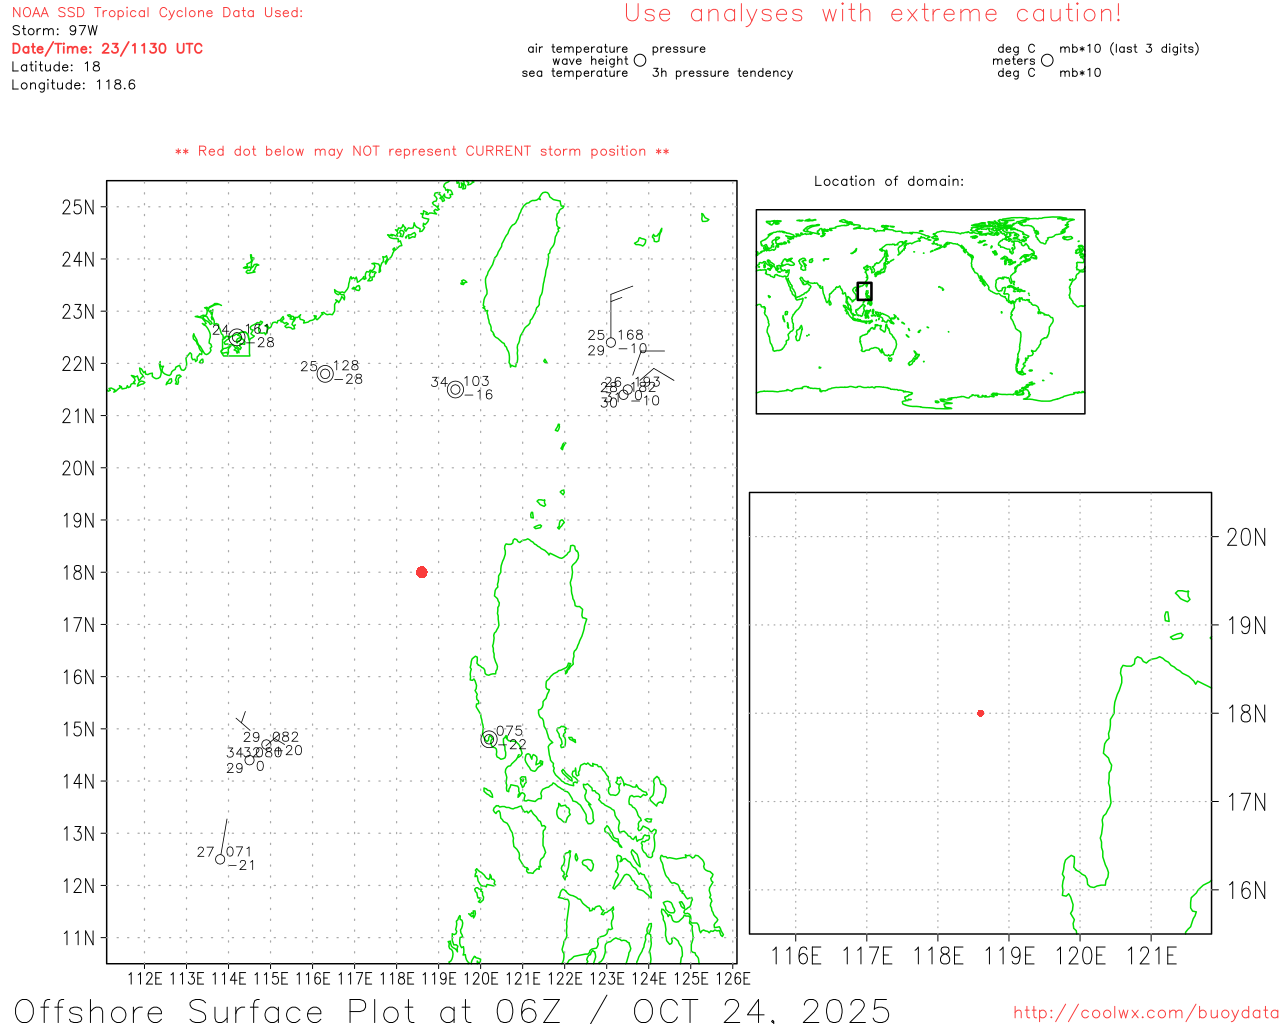
Task: Click the 'NOAA SSD Tropical Cyclone Data Used:' header
Action: click(x=157, y=13)
